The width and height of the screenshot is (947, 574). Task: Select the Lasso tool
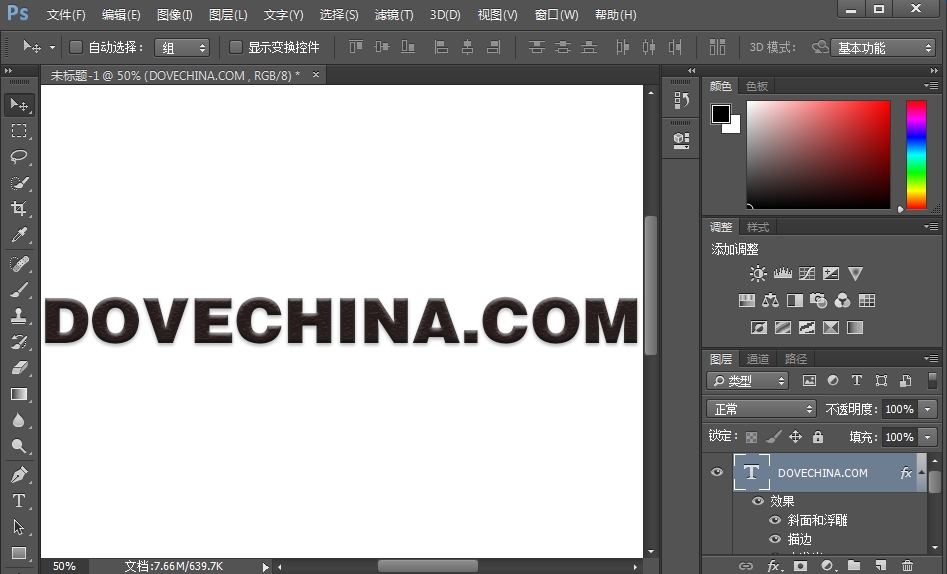click(19, 157)
